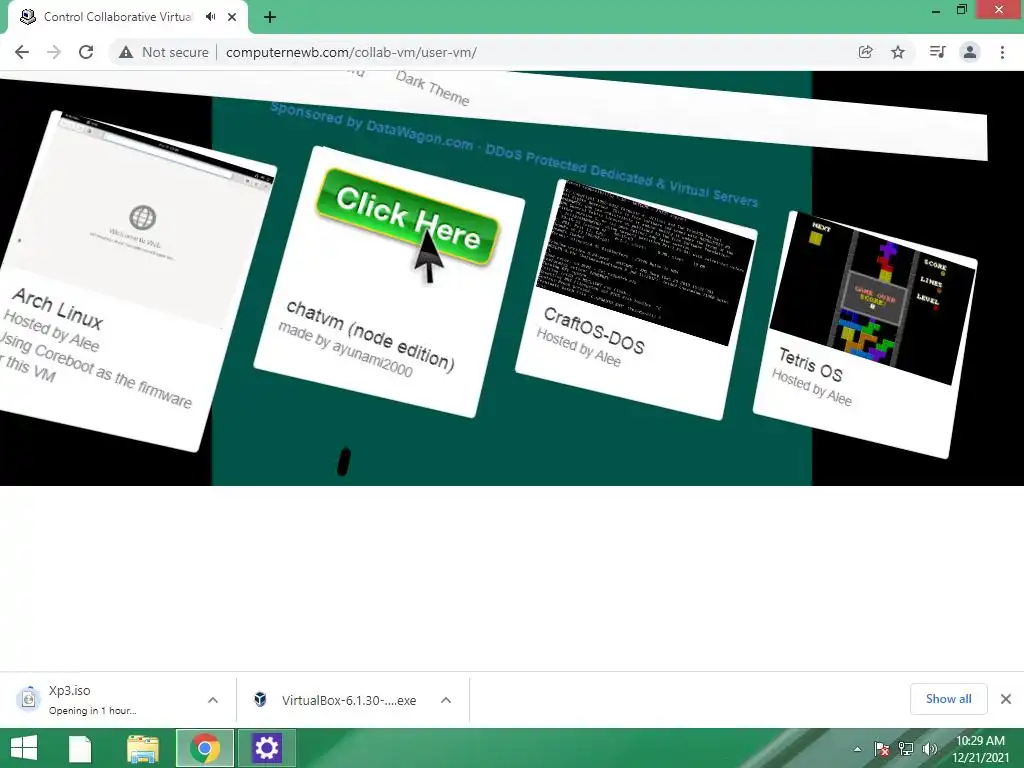Open the chatvm (node edition) Click Here card

tap(389, 281)
